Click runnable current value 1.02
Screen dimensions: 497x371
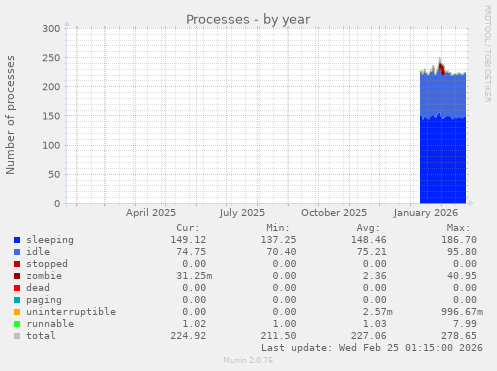coord(194,324)
